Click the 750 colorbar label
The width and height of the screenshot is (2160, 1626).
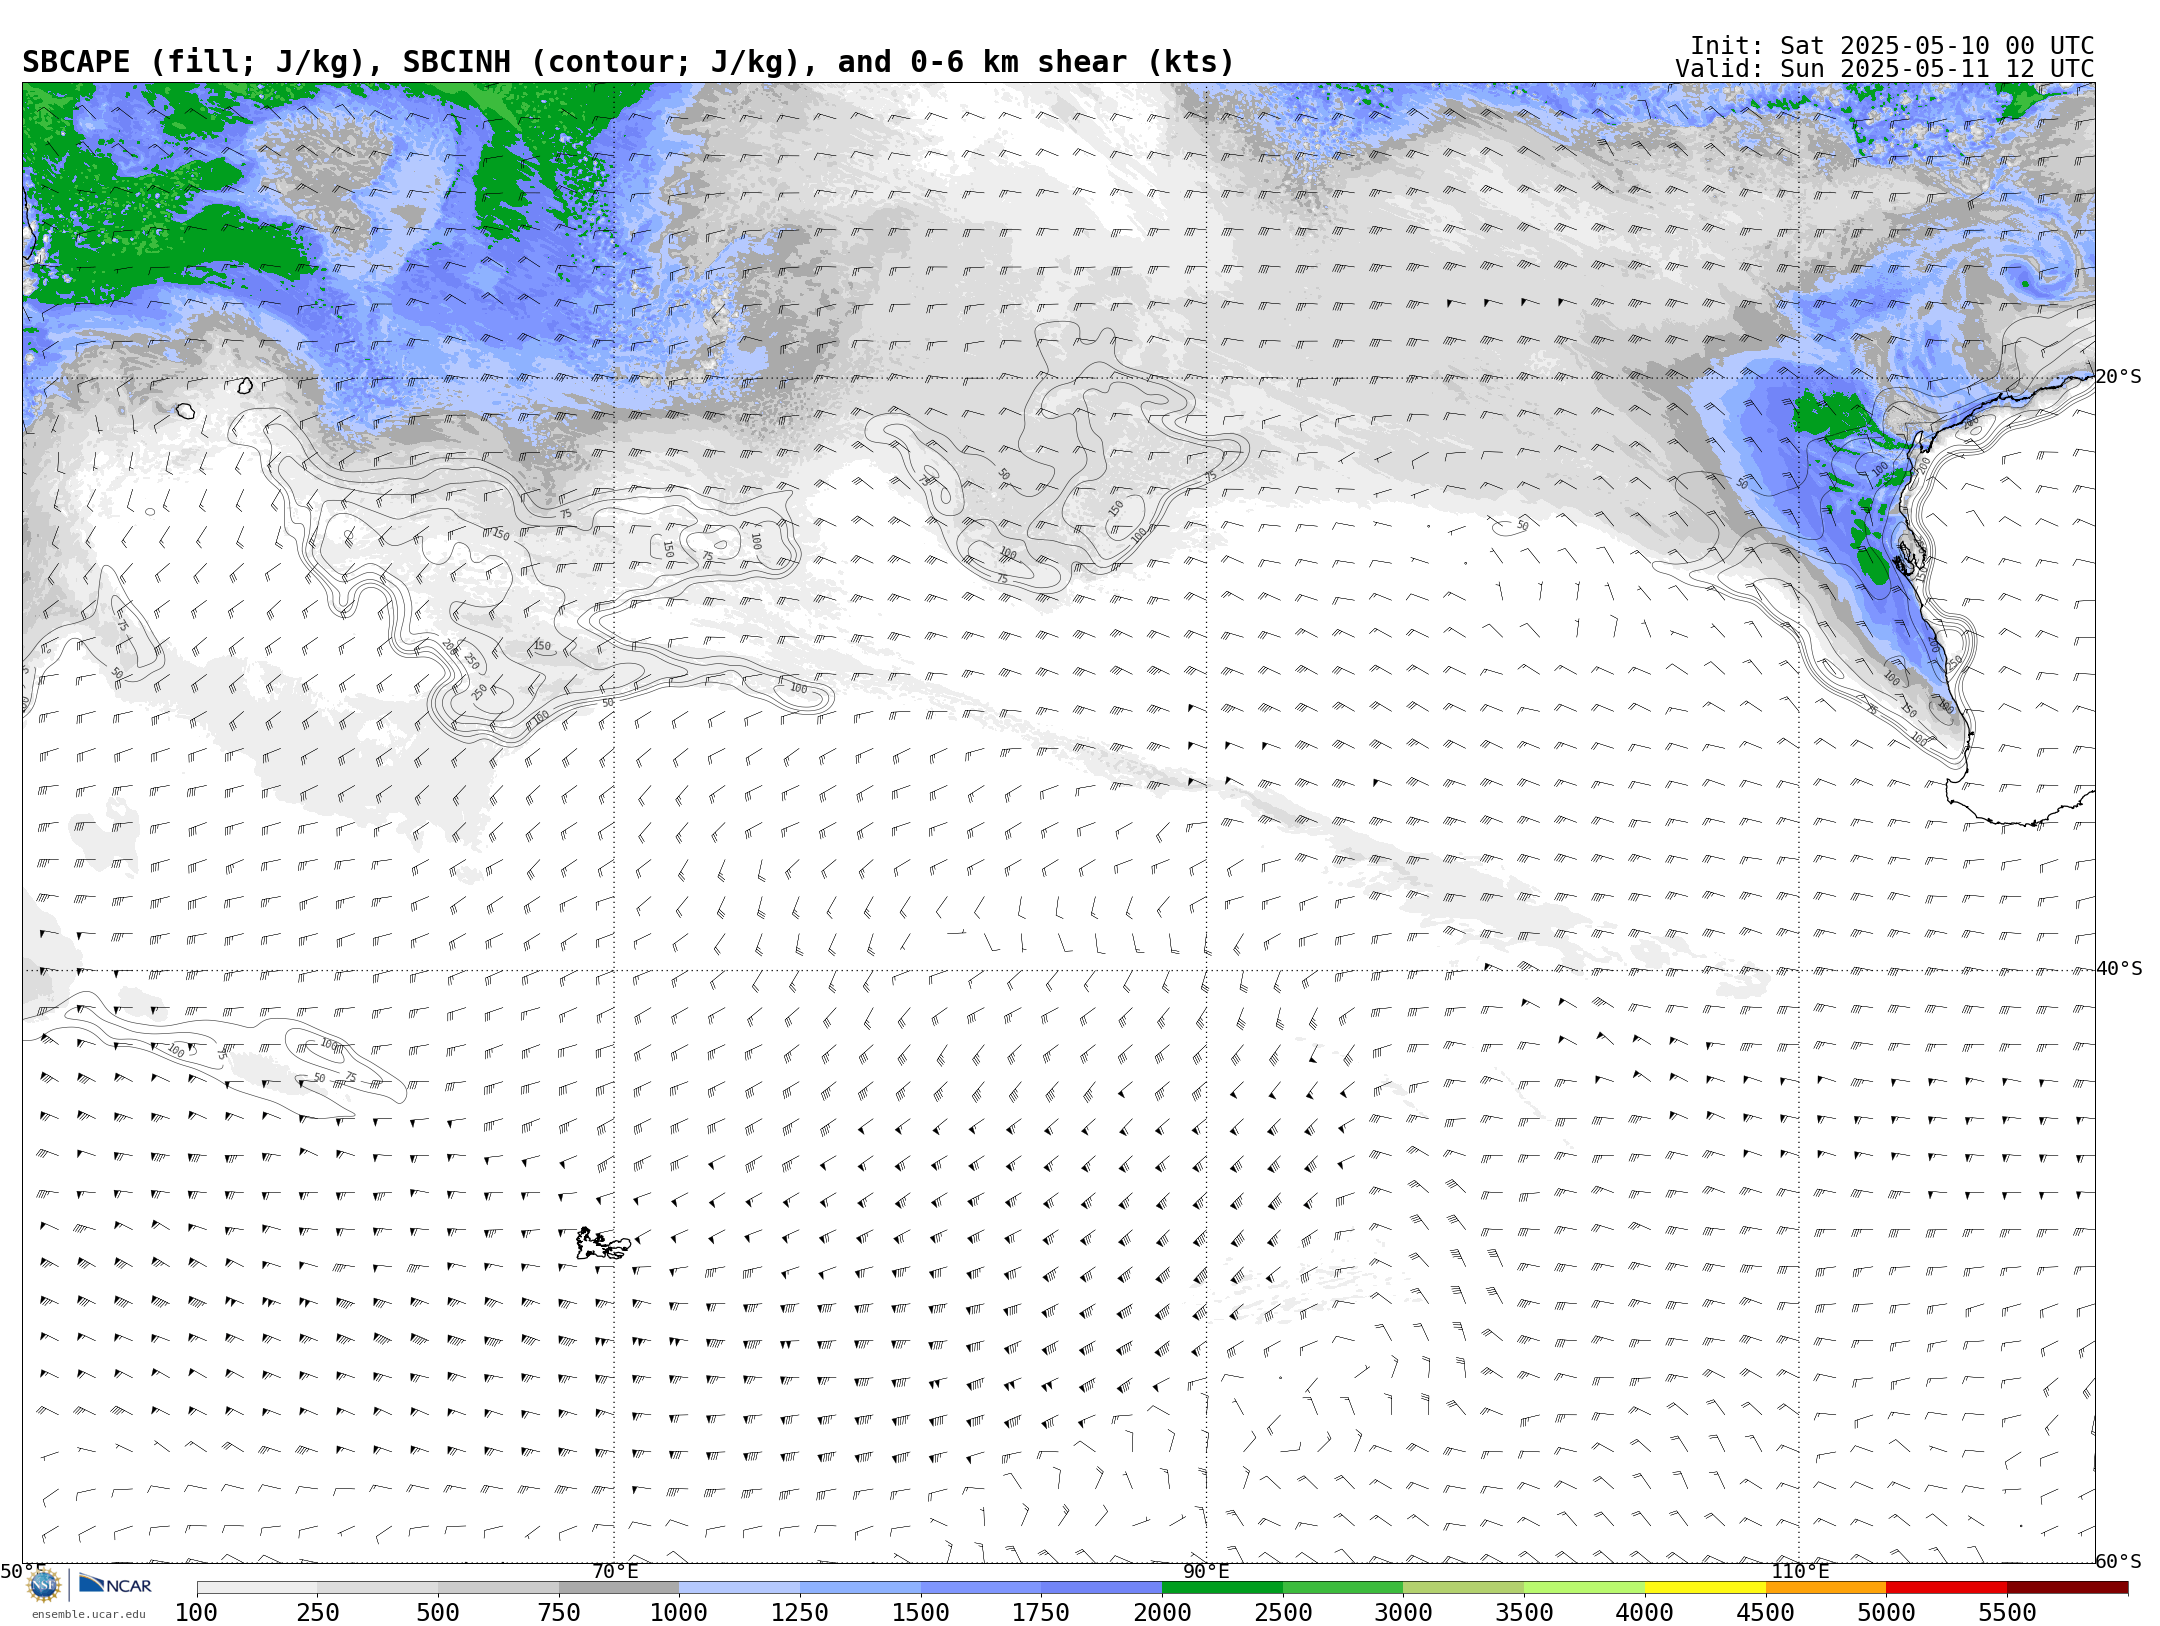(x=559, y=1613)
